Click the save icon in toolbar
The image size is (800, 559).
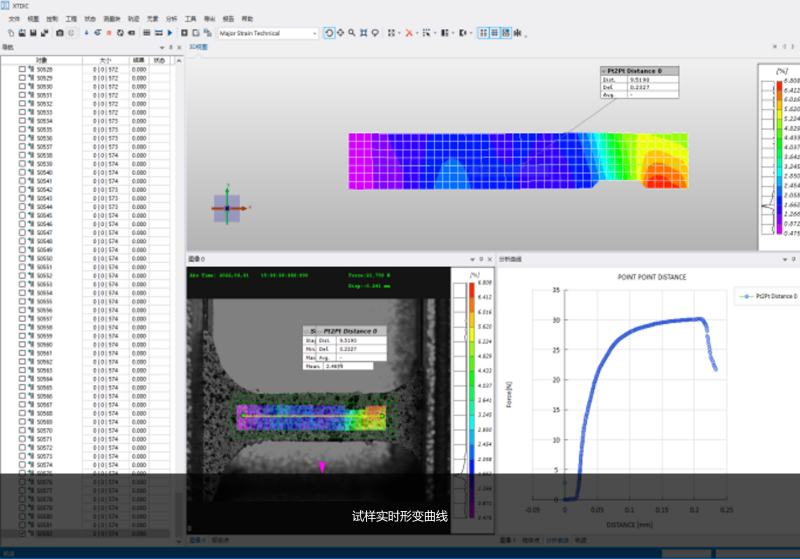[x=33, y=33]
